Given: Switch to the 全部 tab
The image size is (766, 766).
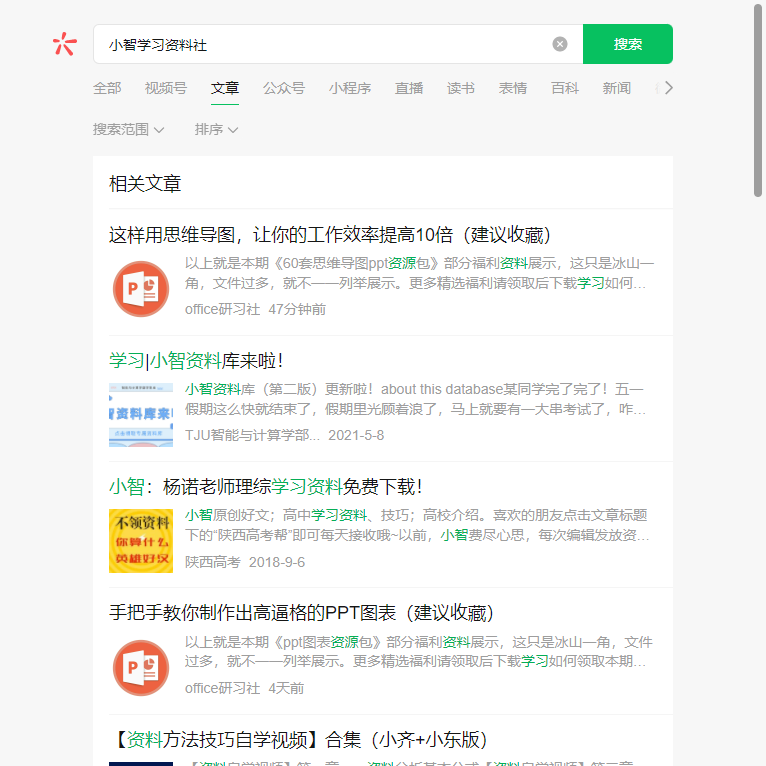Looking at the screenshot, I should (x=107, y=88).
